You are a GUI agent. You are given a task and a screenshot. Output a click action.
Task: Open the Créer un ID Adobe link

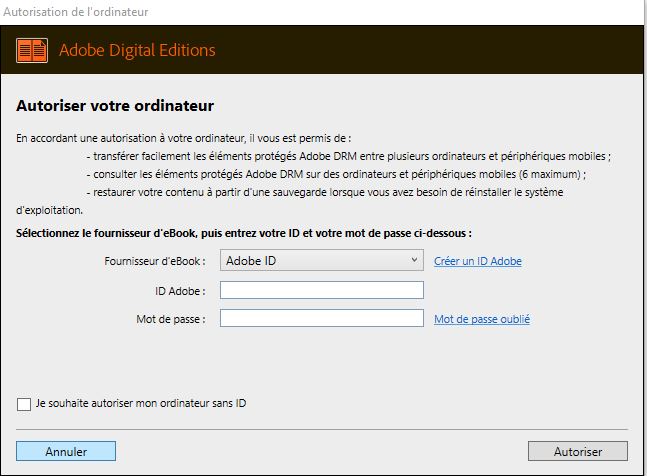pos(477,262)
